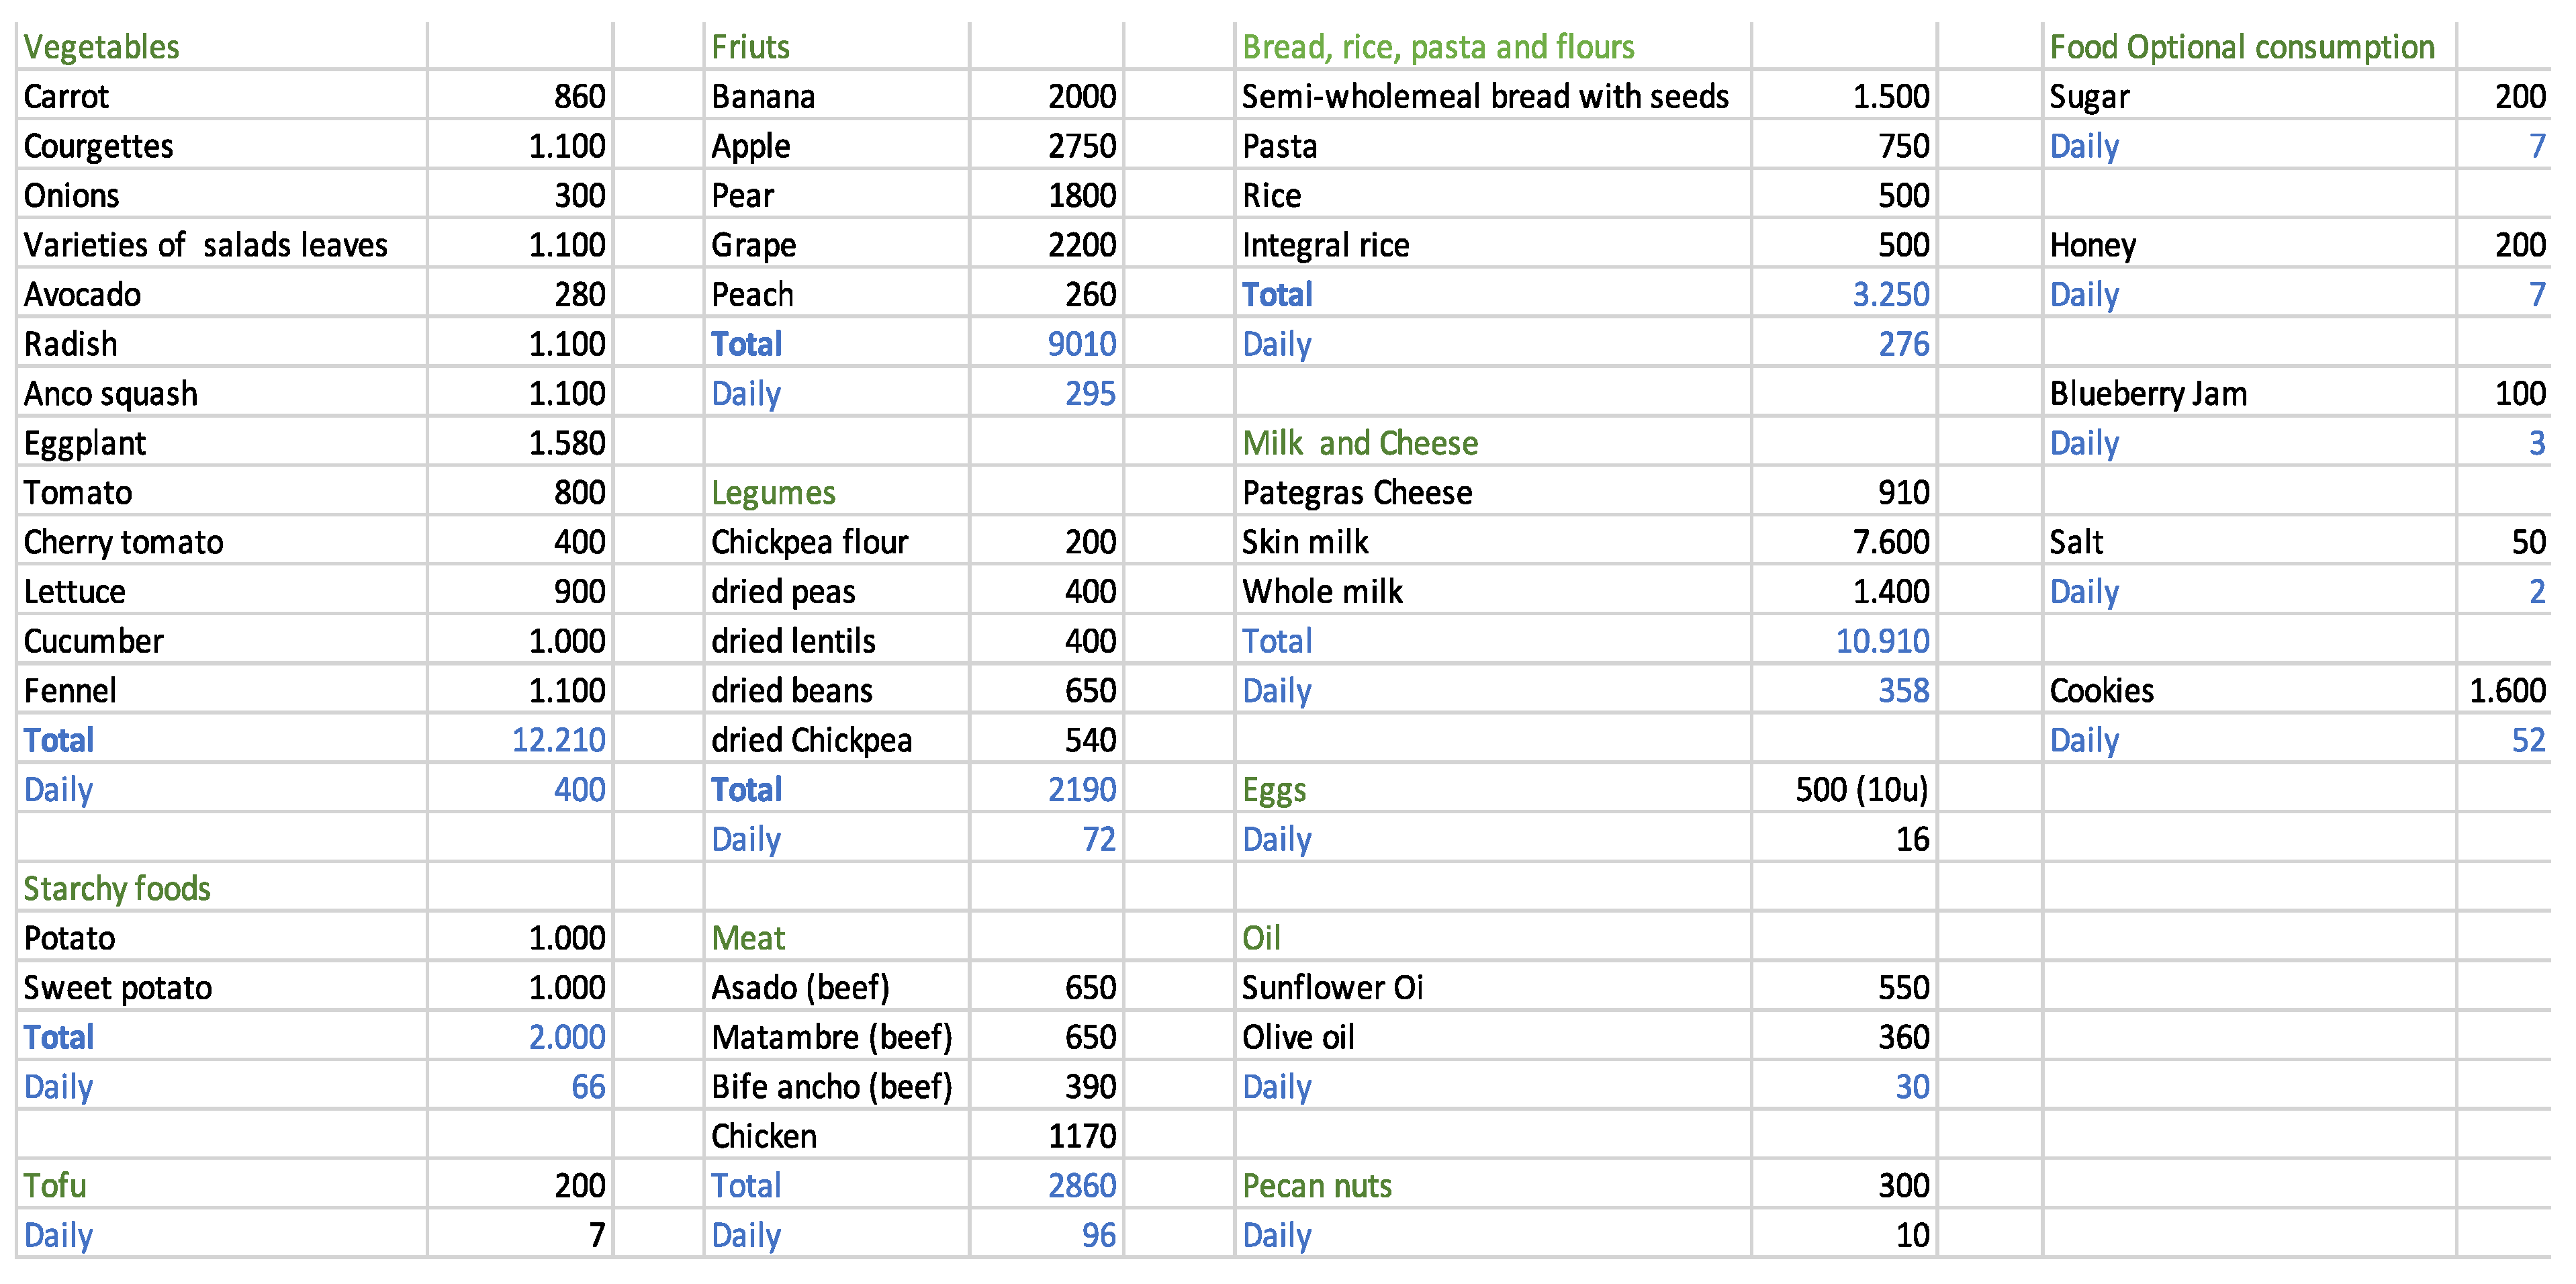
Task: Select the Sweet potato cell
Action: [x=118, y=988]
